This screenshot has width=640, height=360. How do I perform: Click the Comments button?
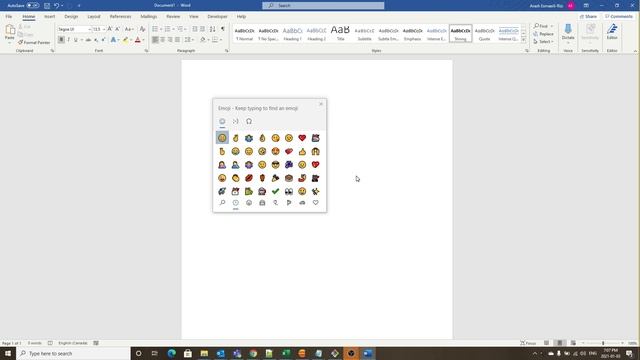(619, 17)
